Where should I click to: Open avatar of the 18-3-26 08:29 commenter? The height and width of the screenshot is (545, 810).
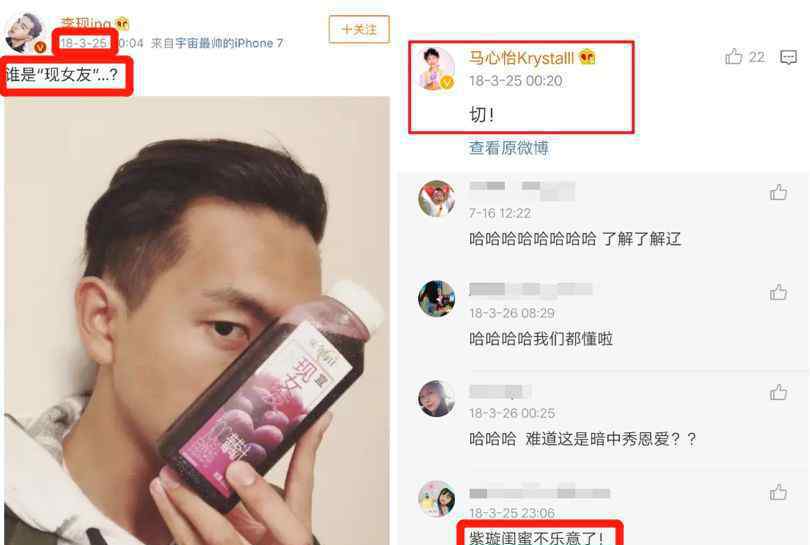[x=437, y=299]
